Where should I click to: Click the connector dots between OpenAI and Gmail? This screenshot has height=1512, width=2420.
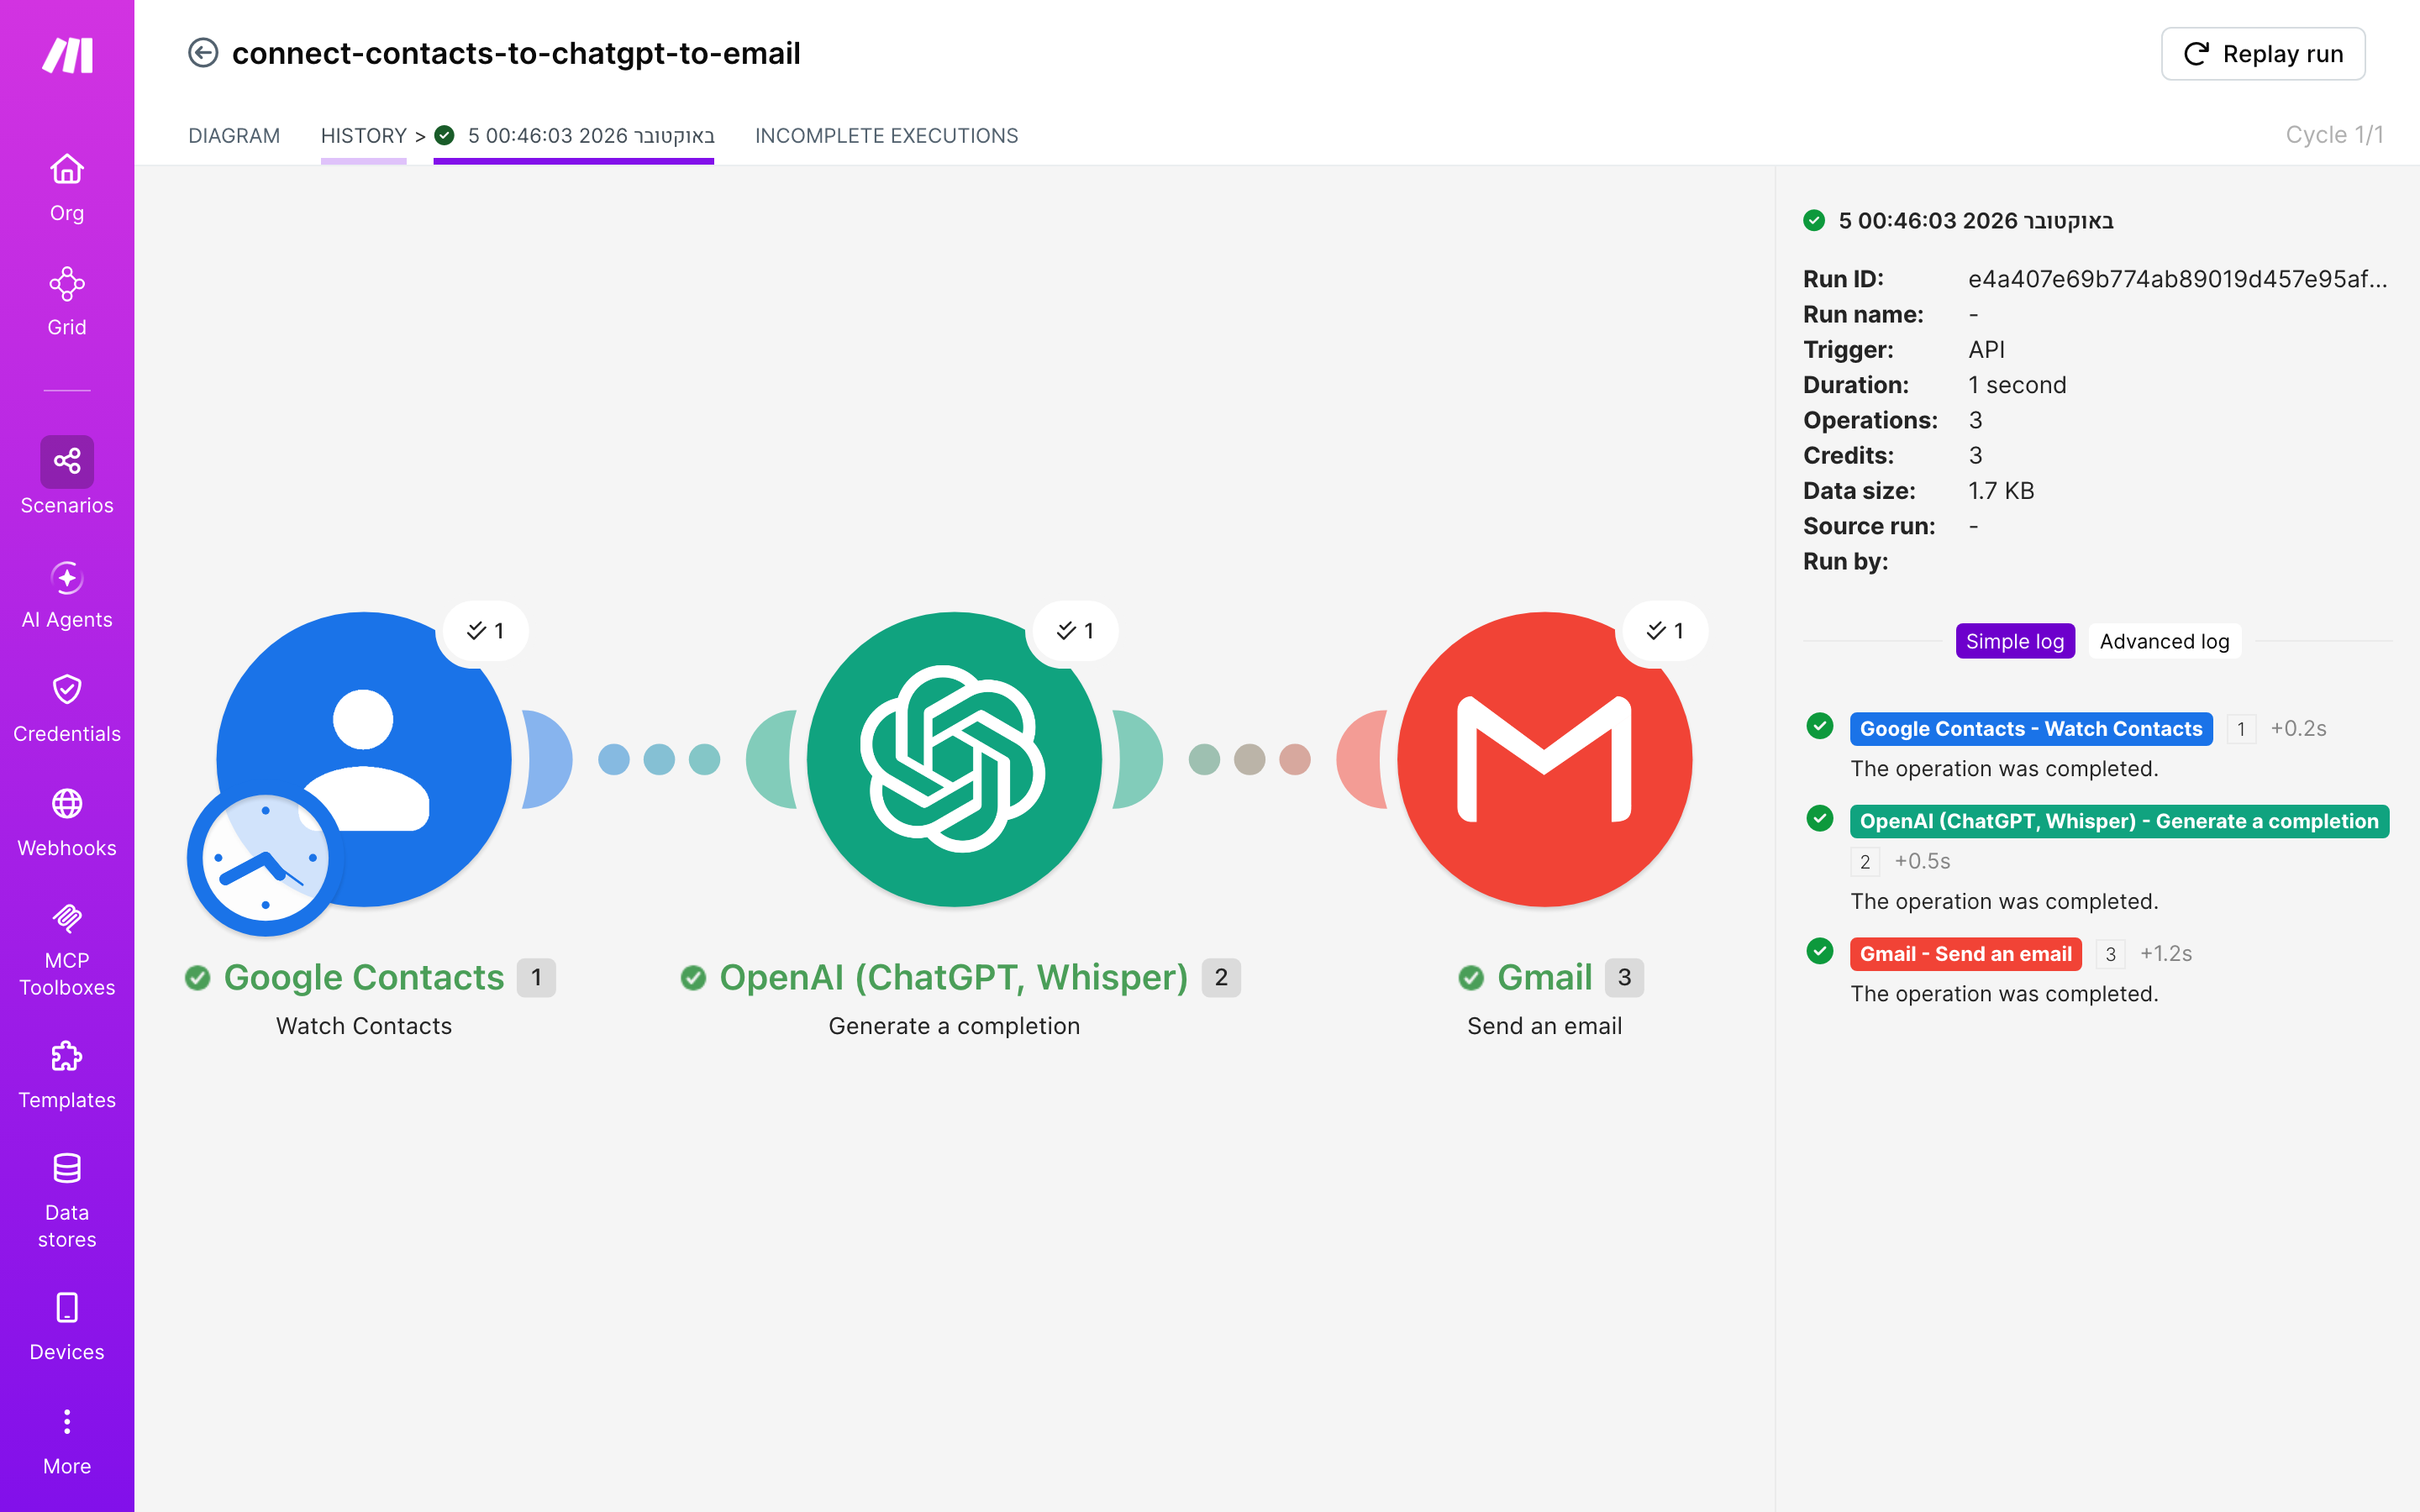1249,759
